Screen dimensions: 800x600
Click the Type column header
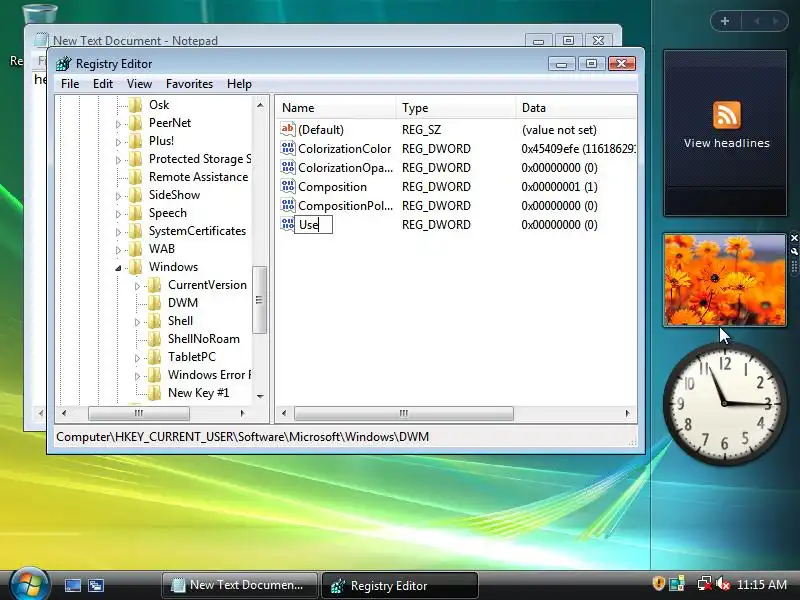coord(456,108)
